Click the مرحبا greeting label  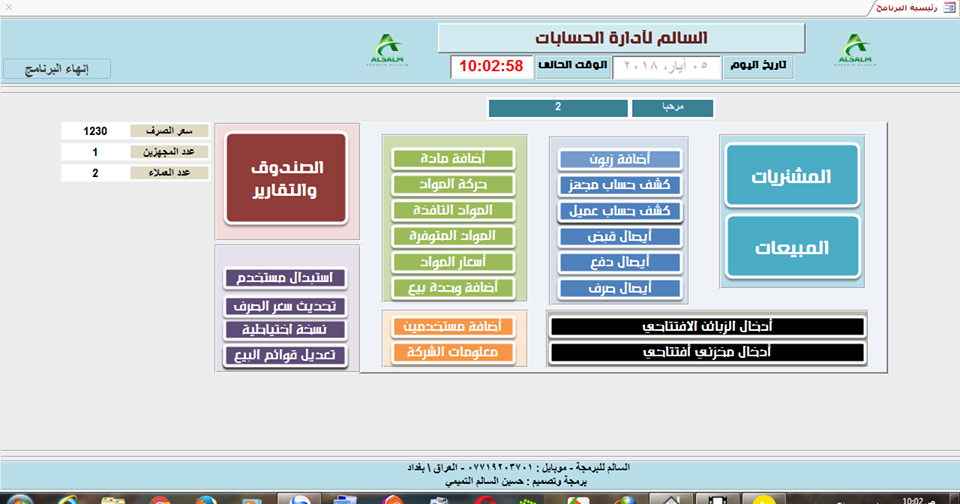coord(673,107)
